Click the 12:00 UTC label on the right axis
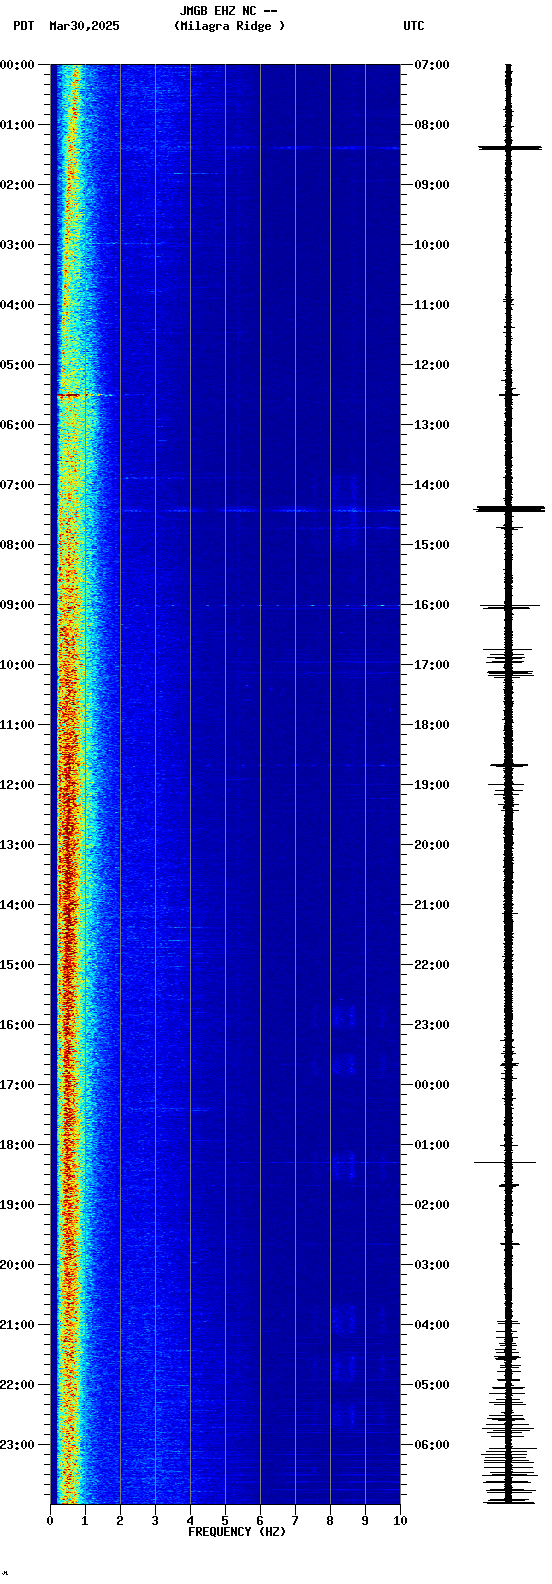This screenshot has width=552, height=1584. [x=432, y=365]
